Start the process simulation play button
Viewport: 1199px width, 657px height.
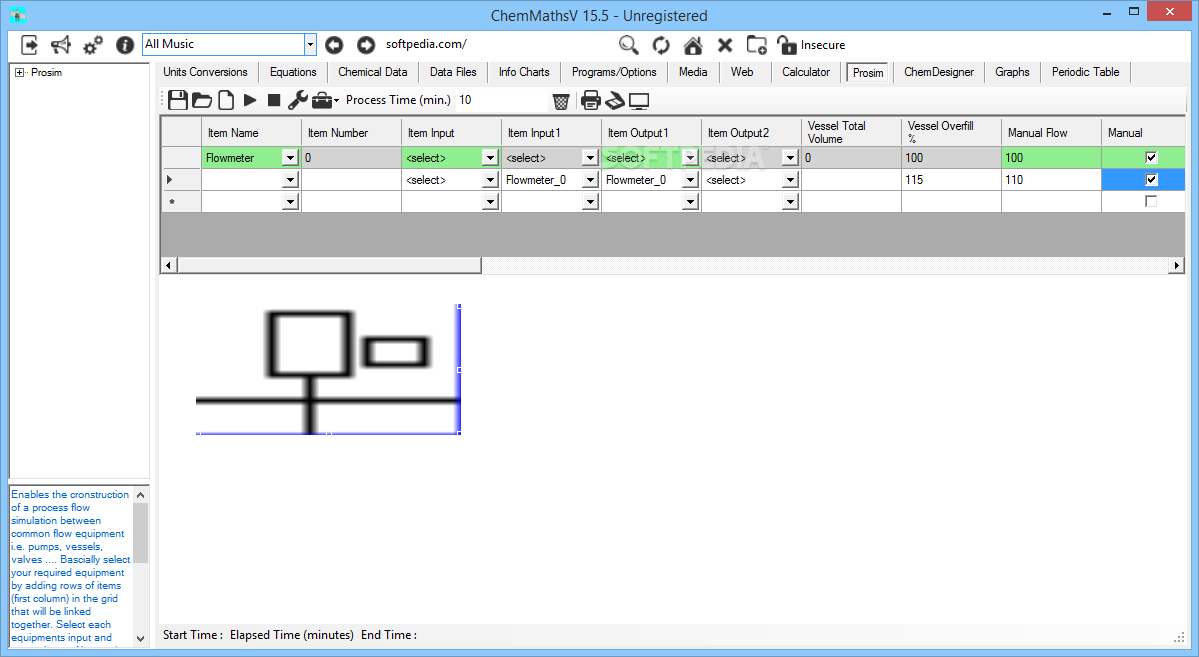(x=250, y=100)
